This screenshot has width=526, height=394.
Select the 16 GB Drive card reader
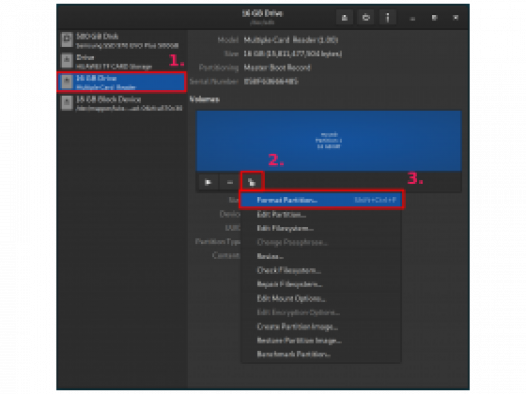122,82
